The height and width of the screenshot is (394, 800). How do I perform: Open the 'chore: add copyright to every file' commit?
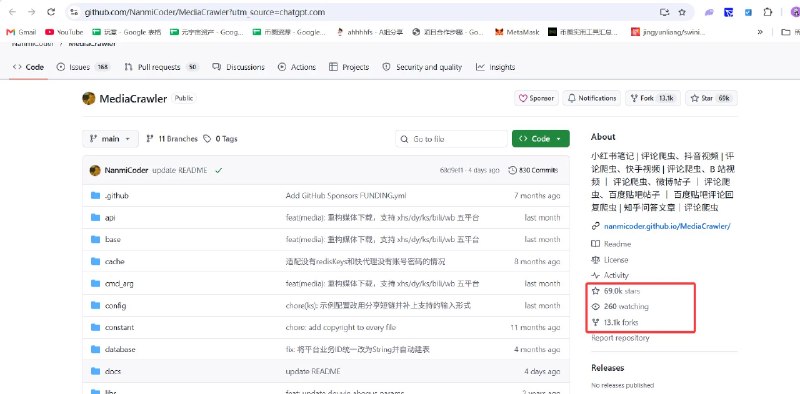pos(341,328)
